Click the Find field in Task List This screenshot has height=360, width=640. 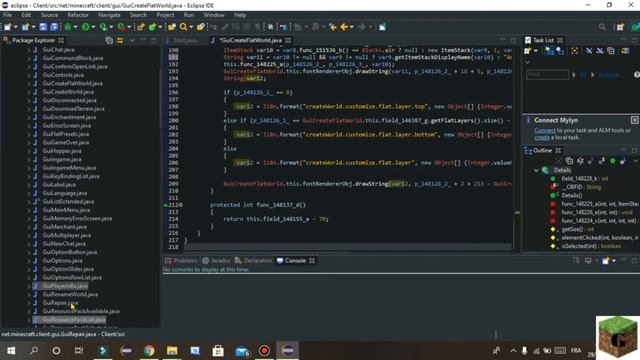click(547, 75)
